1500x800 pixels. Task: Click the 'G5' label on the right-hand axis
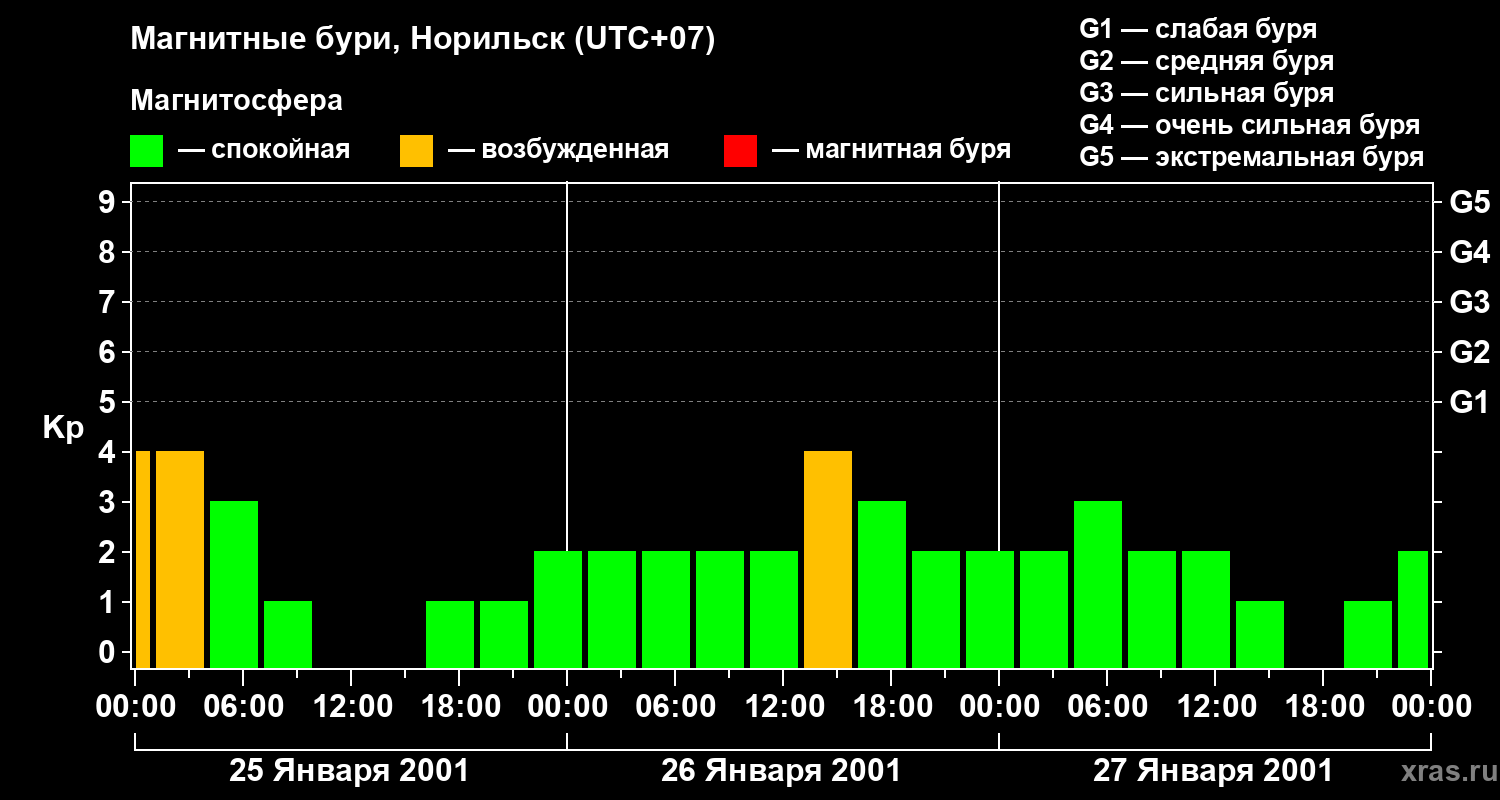(x=1469, y=202)
